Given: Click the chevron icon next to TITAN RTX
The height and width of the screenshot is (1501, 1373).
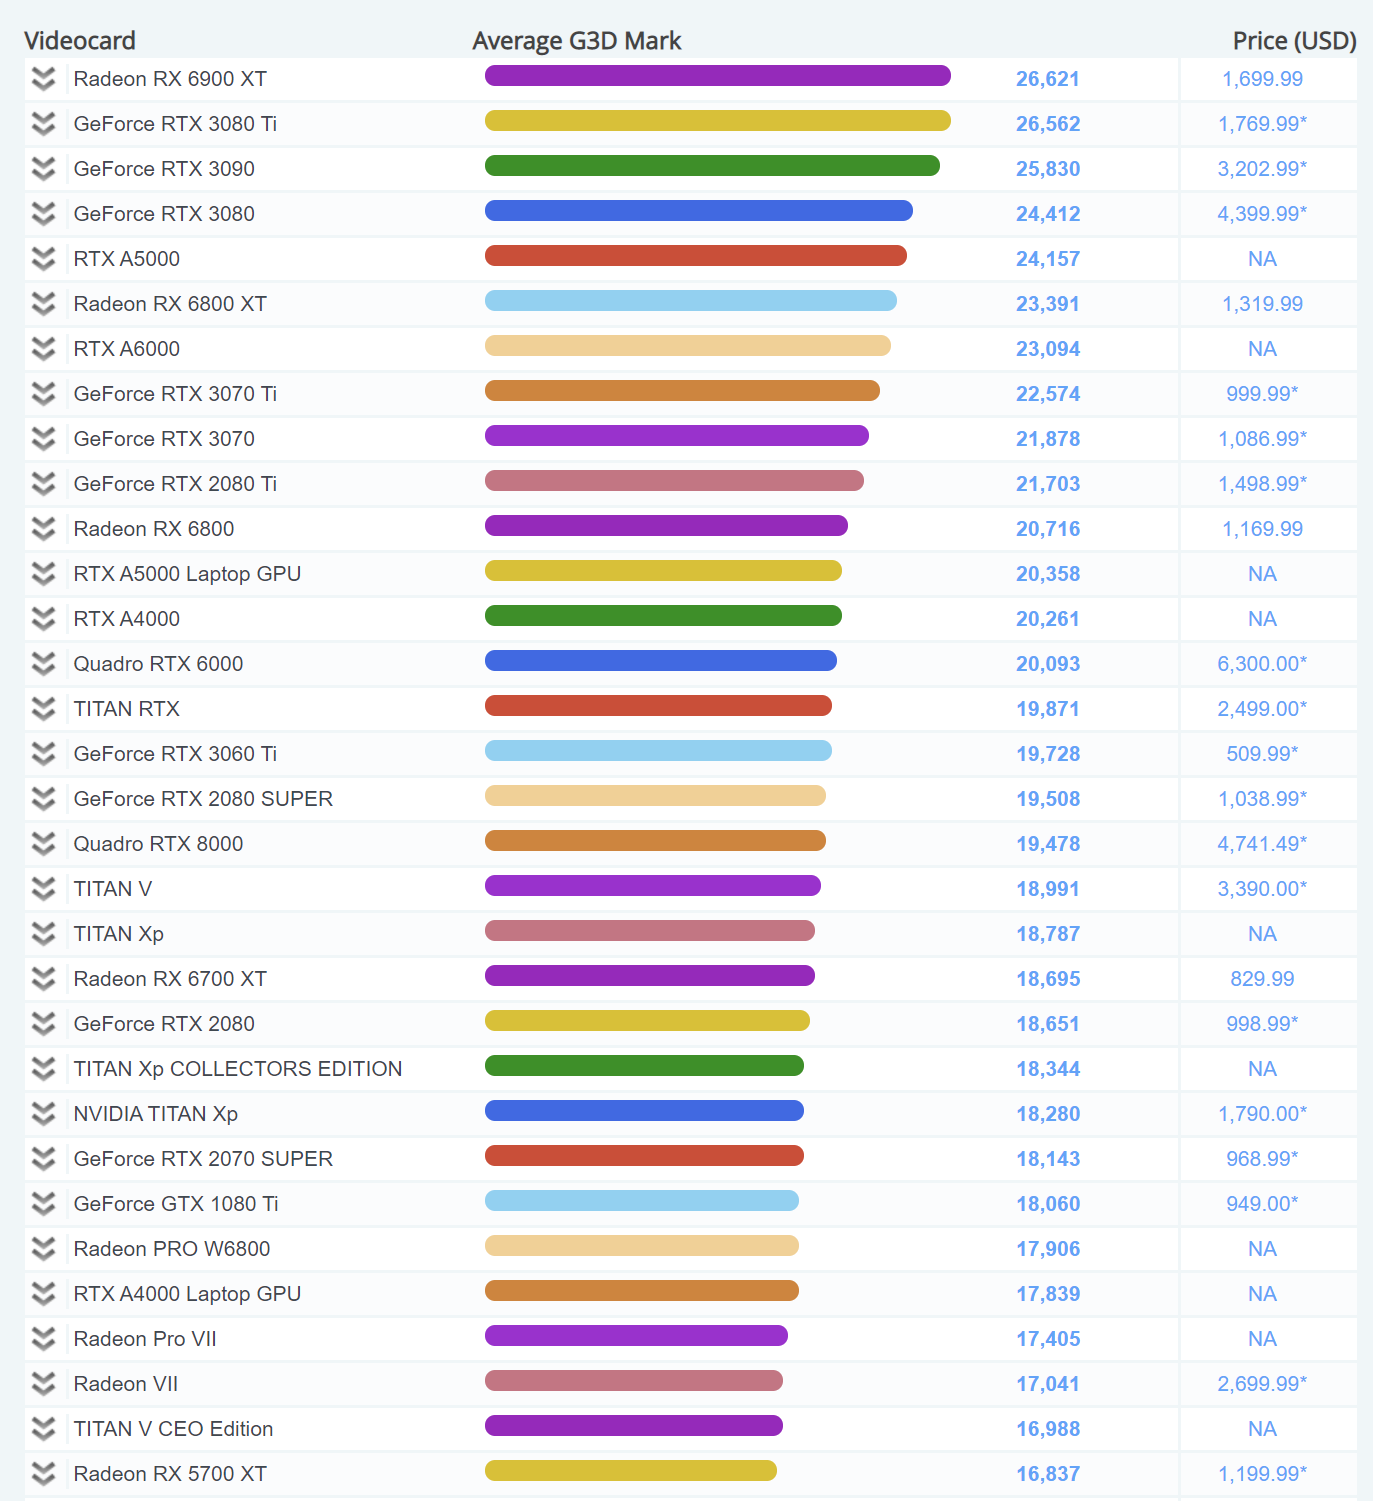Looking at the screenshot, I should coord(43,709).
